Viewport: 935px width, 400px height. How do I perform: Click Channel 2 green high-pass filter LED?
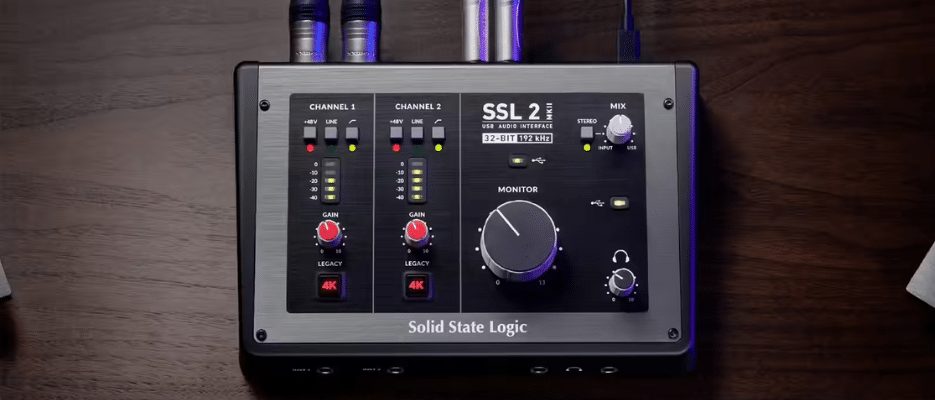click(x=439, y=147)
